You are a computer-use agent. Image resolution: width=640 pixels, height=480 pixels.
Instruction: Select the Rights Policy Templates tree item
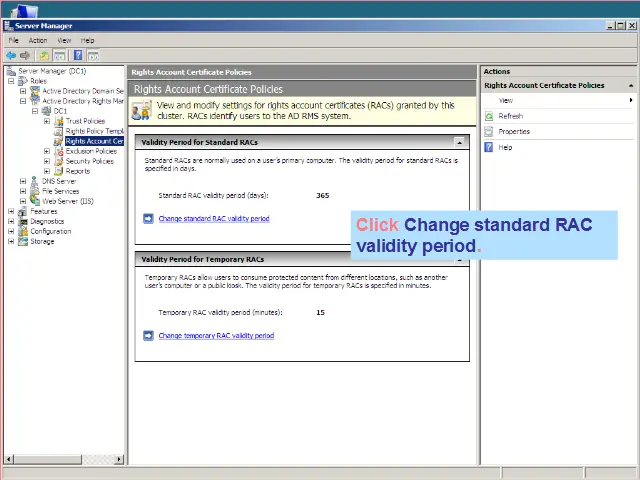(x=94, y=131)
